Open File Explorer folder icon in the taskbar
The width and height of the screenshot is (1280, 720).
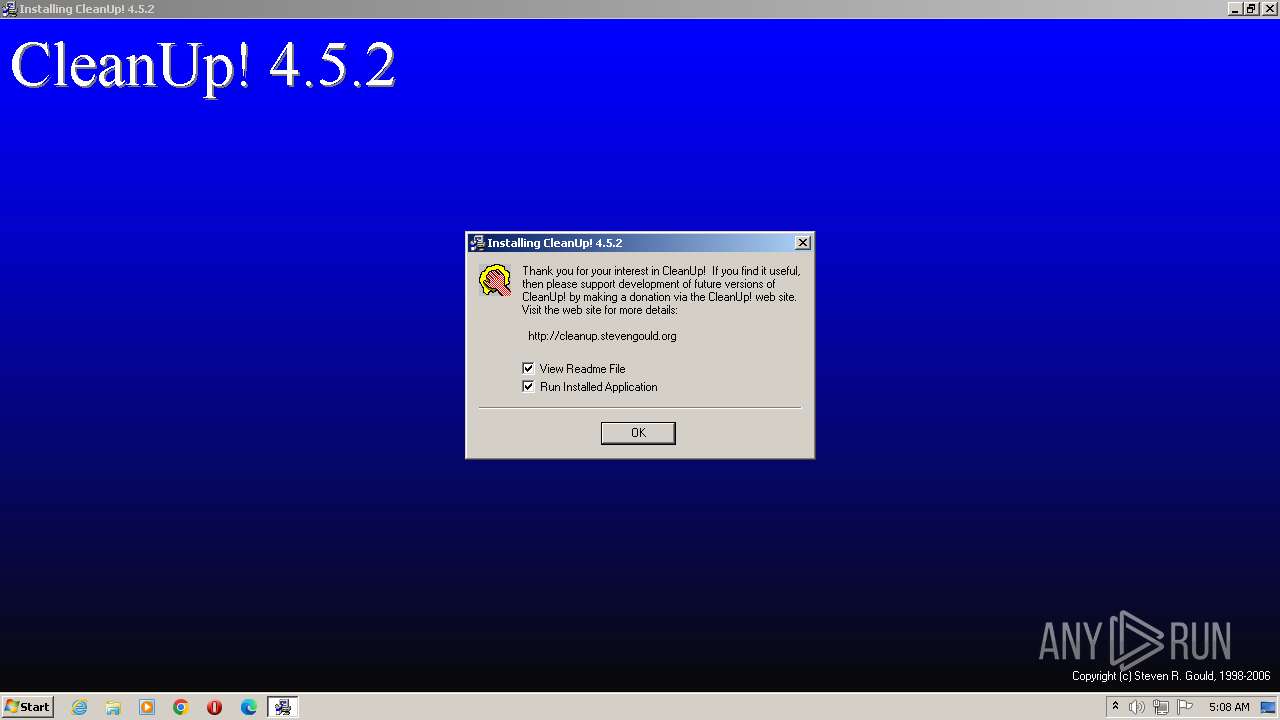(x=113, y=707)
